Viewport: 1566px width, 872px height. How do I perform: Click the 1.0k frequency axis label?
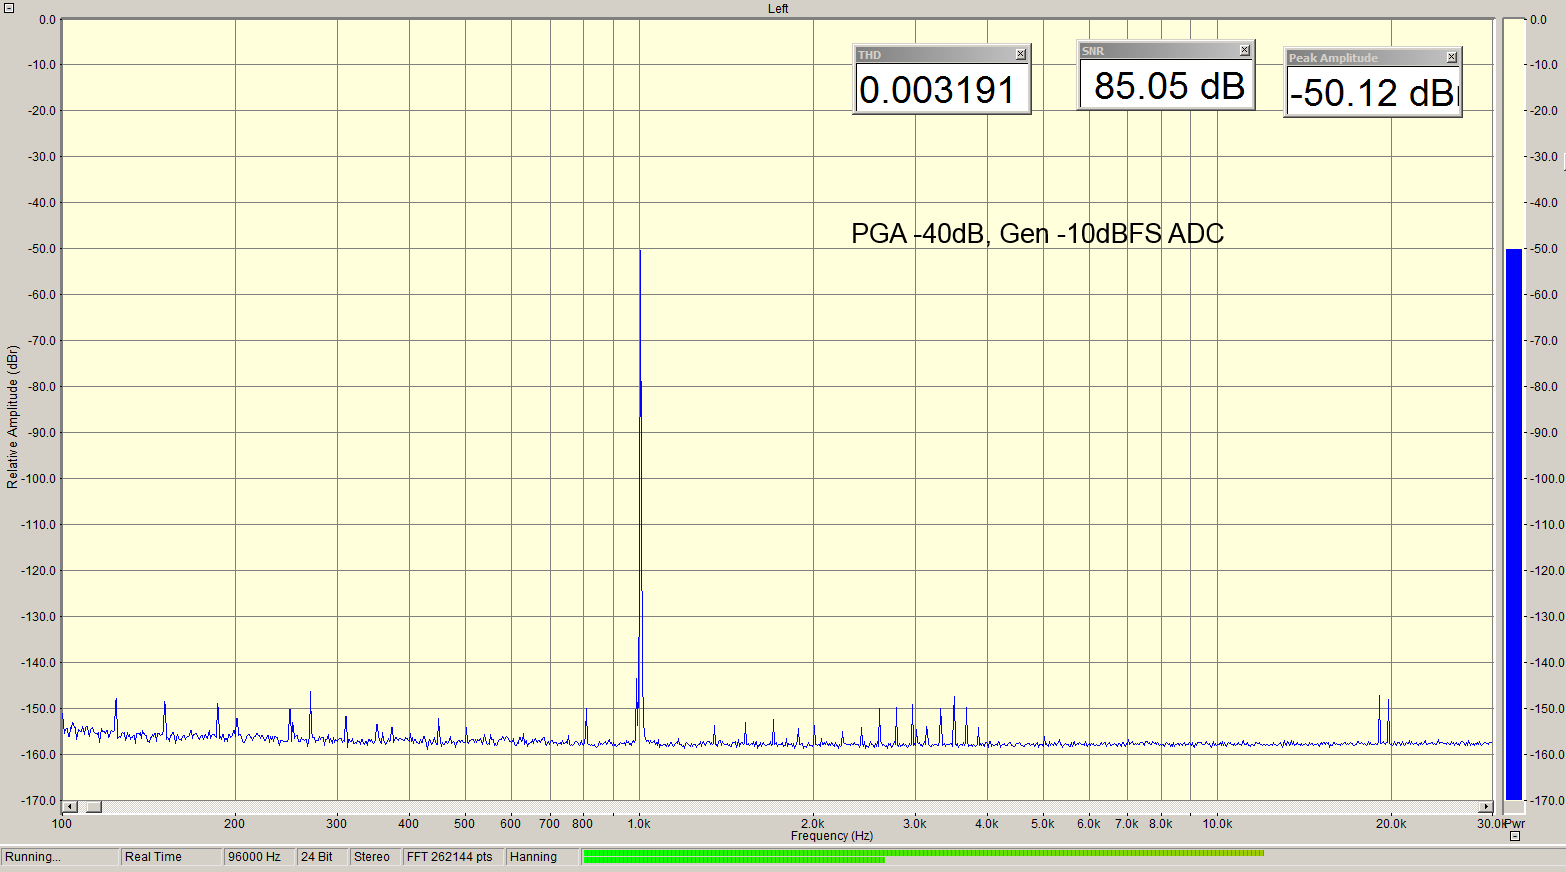639,824
